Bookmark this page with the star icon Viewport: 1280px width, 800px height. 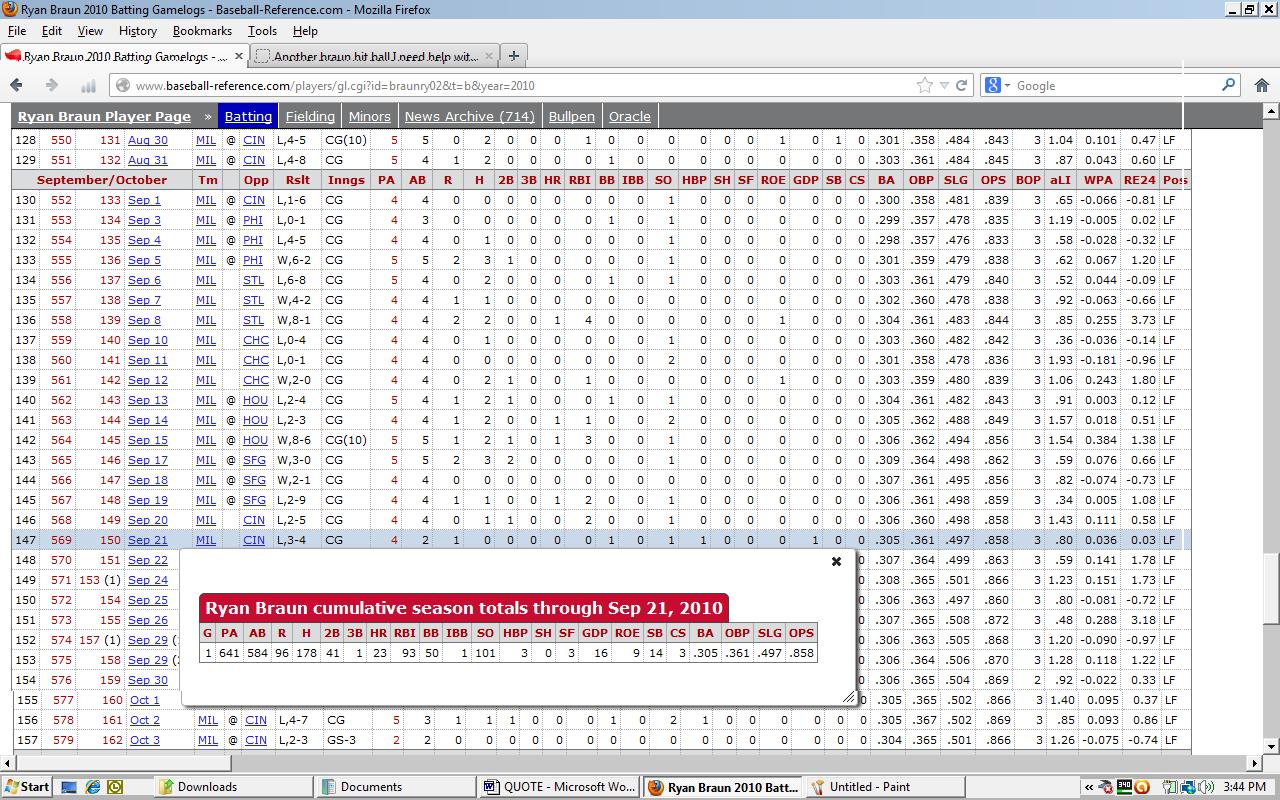[x=925, y=85]
